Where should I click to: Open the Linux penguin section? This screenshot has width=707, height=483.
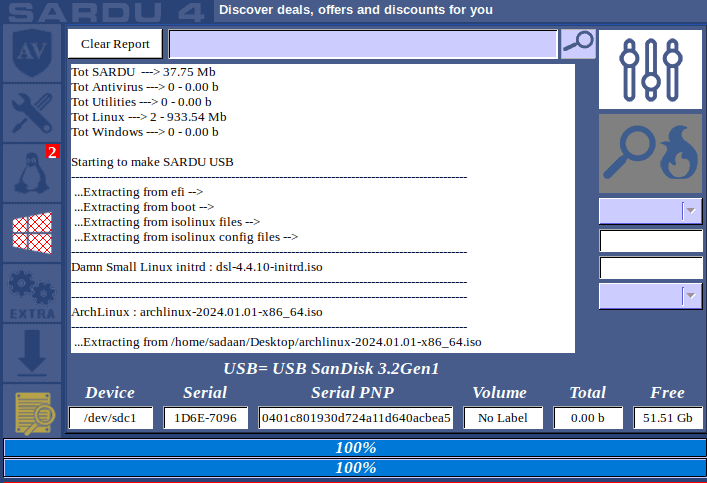tap(32, 173)
